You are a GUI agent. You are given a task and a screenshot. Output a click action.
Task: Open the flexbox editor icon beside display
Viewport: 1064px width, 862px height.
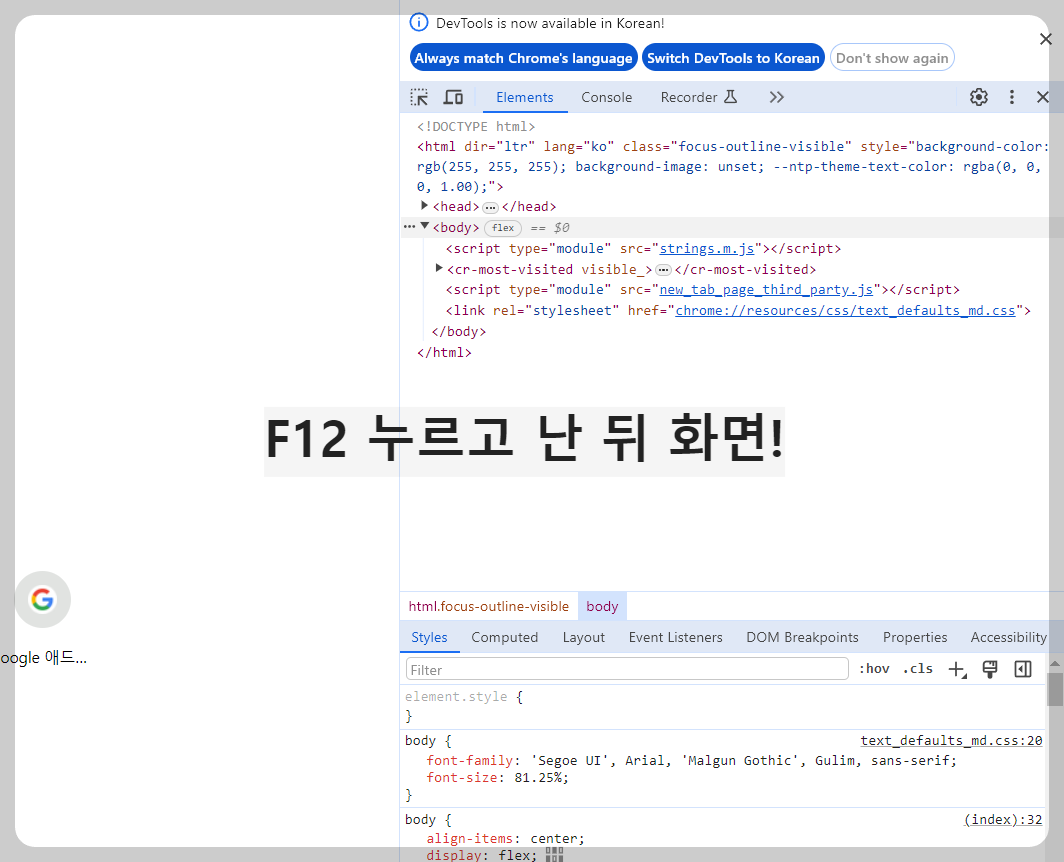[x=554, y=855]
